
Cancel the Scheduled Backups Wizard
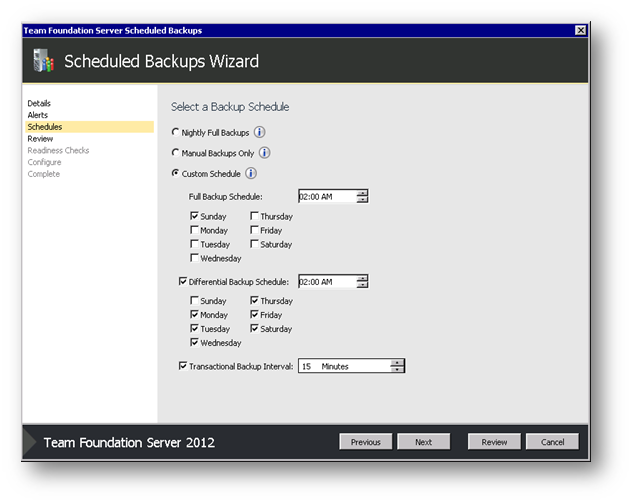pos(552,442)
